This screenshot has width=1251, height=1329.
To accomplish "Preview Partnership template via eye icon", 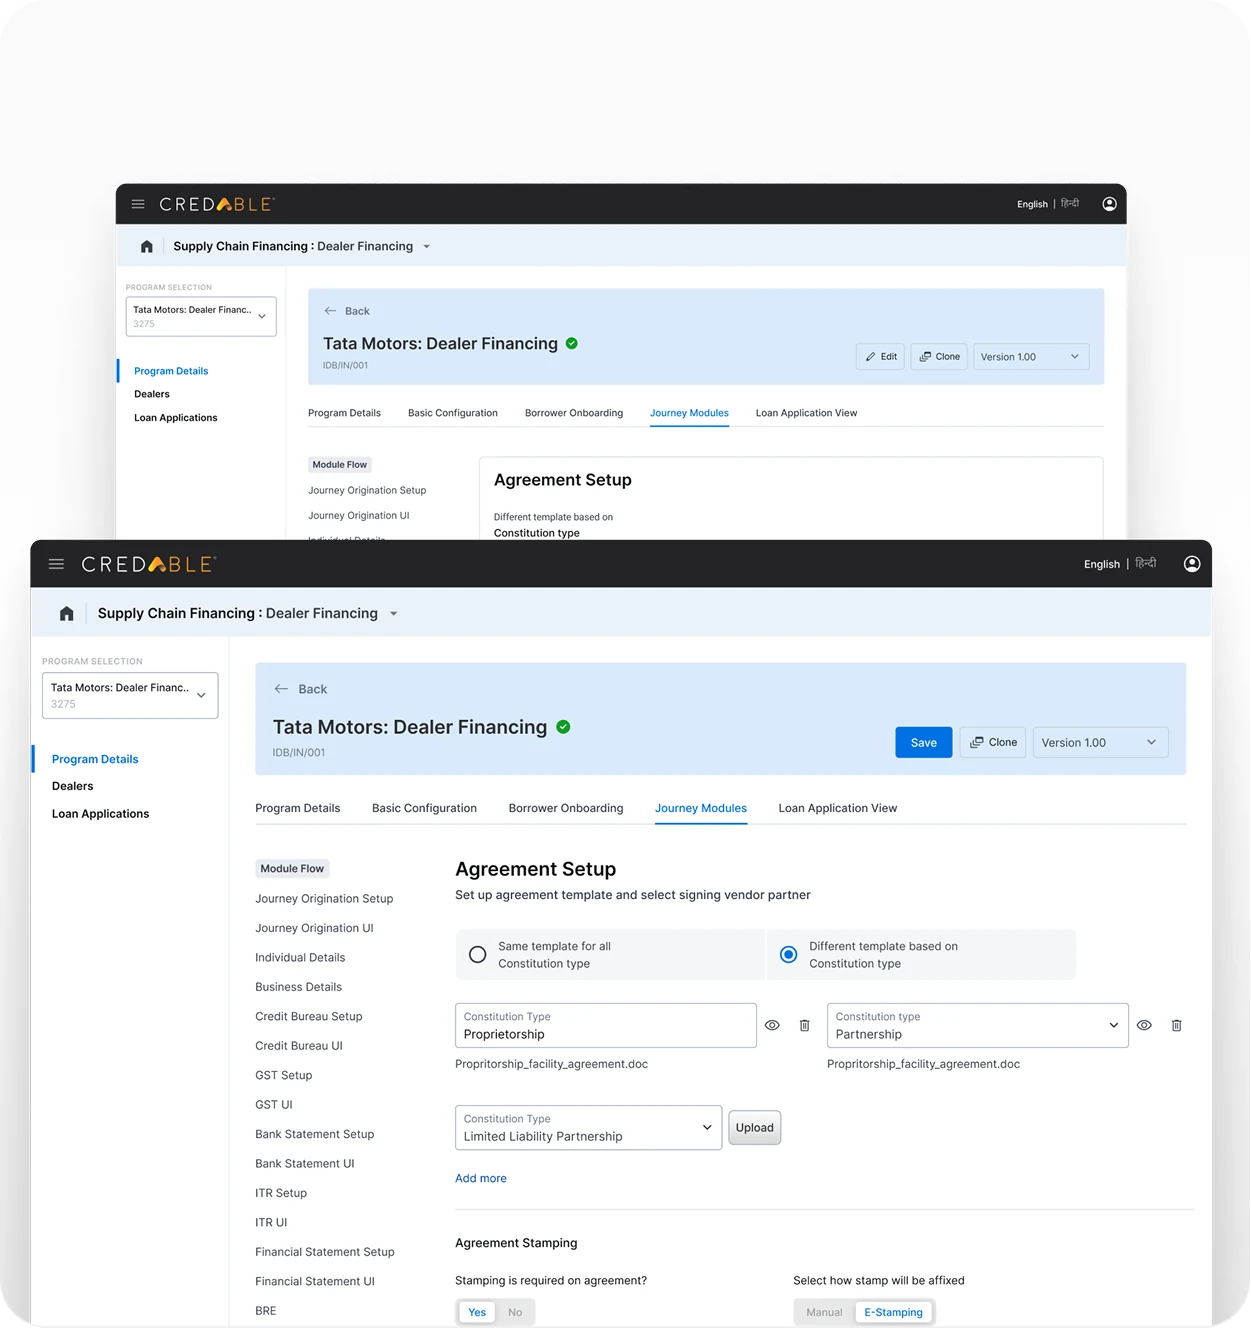I will tap(1144, 1025).
